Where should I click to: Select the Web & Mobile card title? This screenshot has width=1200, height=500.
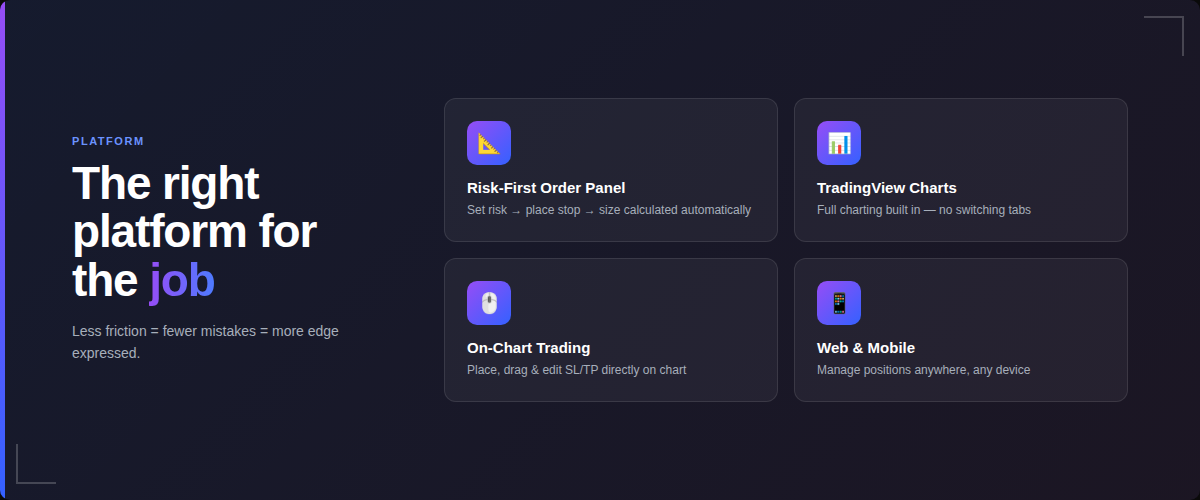click(865, 348)
